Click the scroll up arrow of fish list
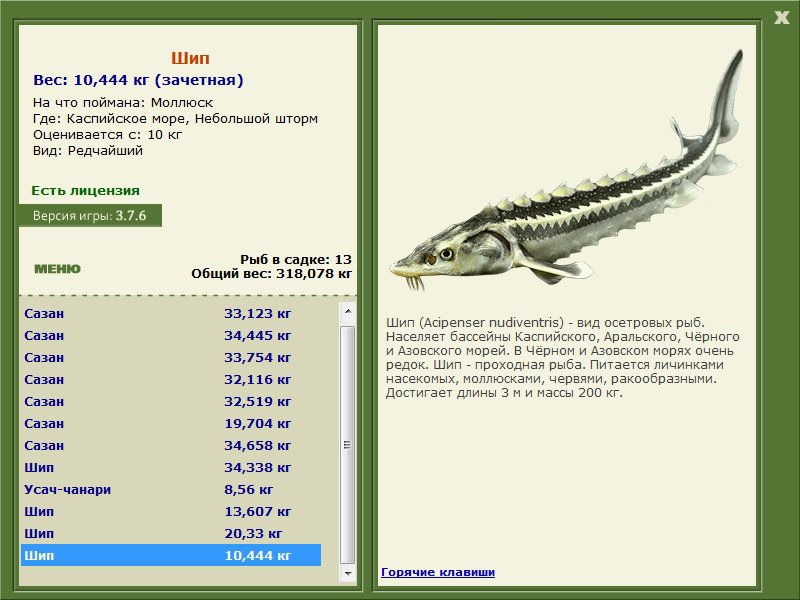 [x=348, y=311]
